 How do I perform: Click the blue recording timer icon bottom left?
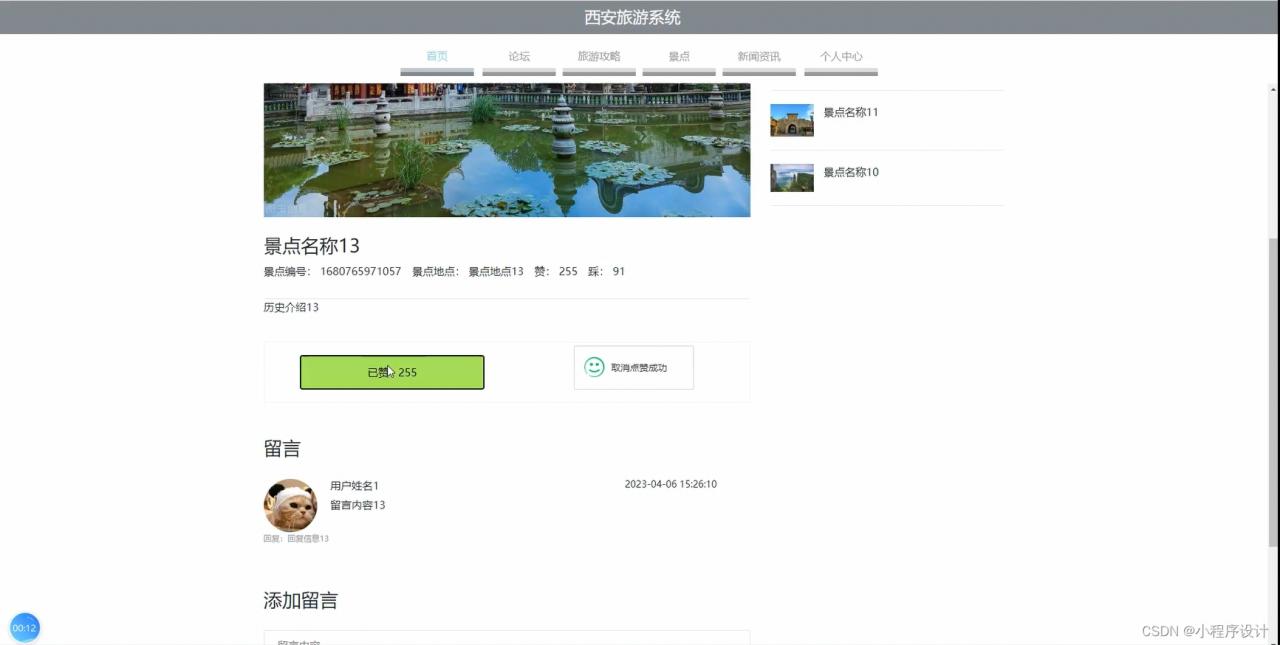pos(24,627)
